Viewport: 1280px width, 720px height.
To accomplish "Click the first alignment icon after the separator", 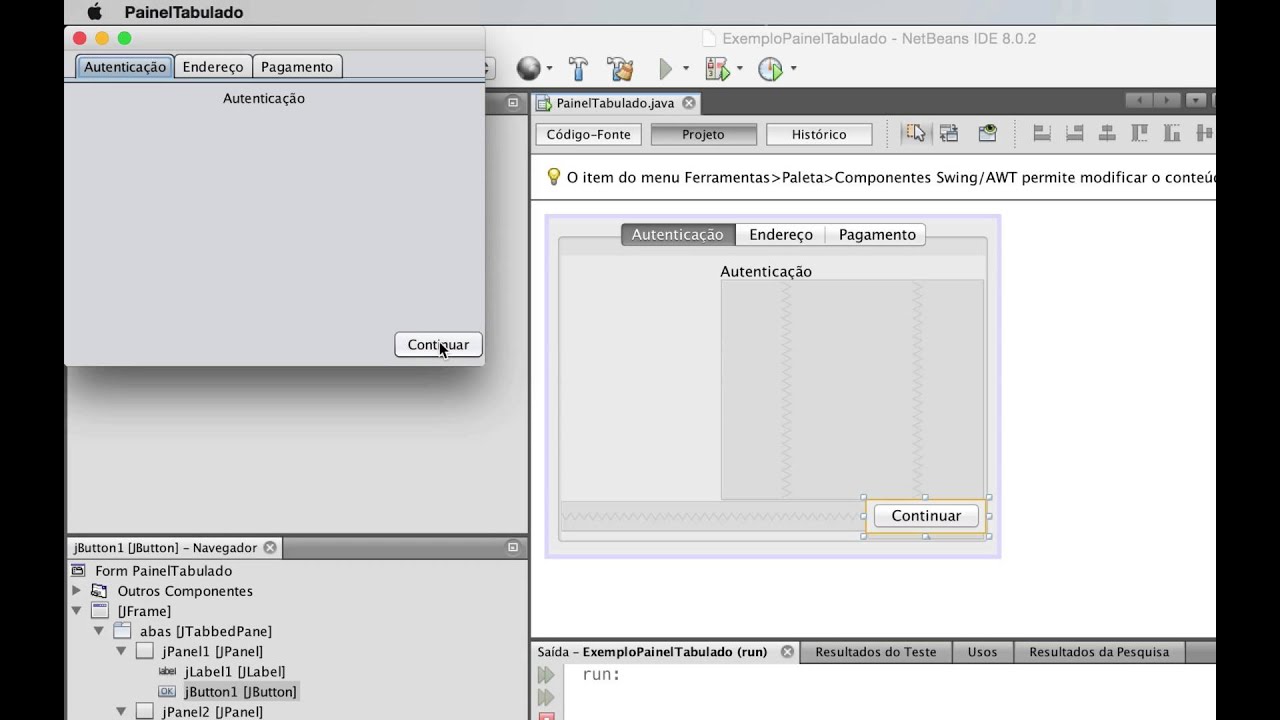I will click(x=1042, y=133).
